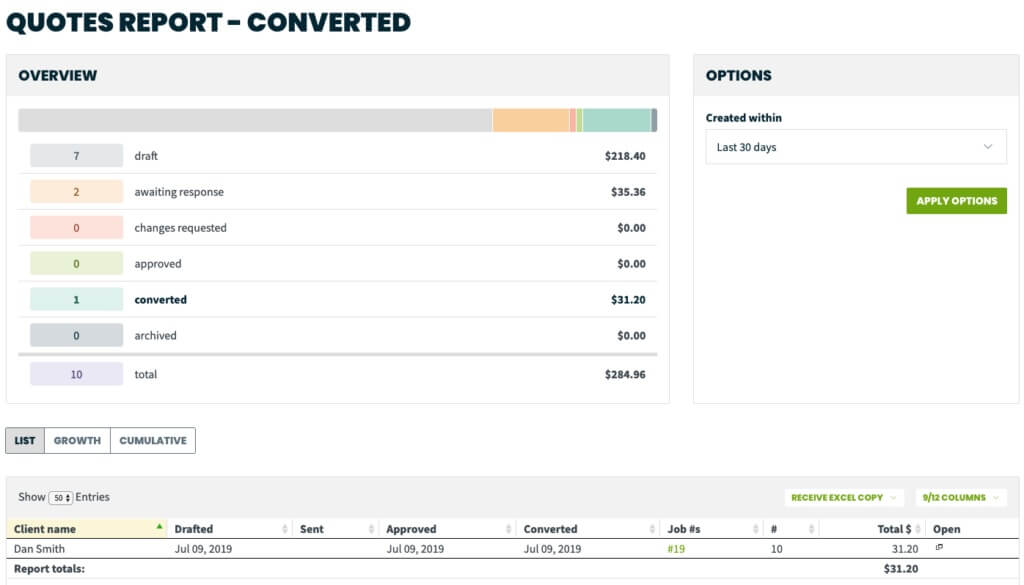Click the Open column header
Image resolution: width=1024 pixels, height=585 pixels.
[x=946, y=529]
